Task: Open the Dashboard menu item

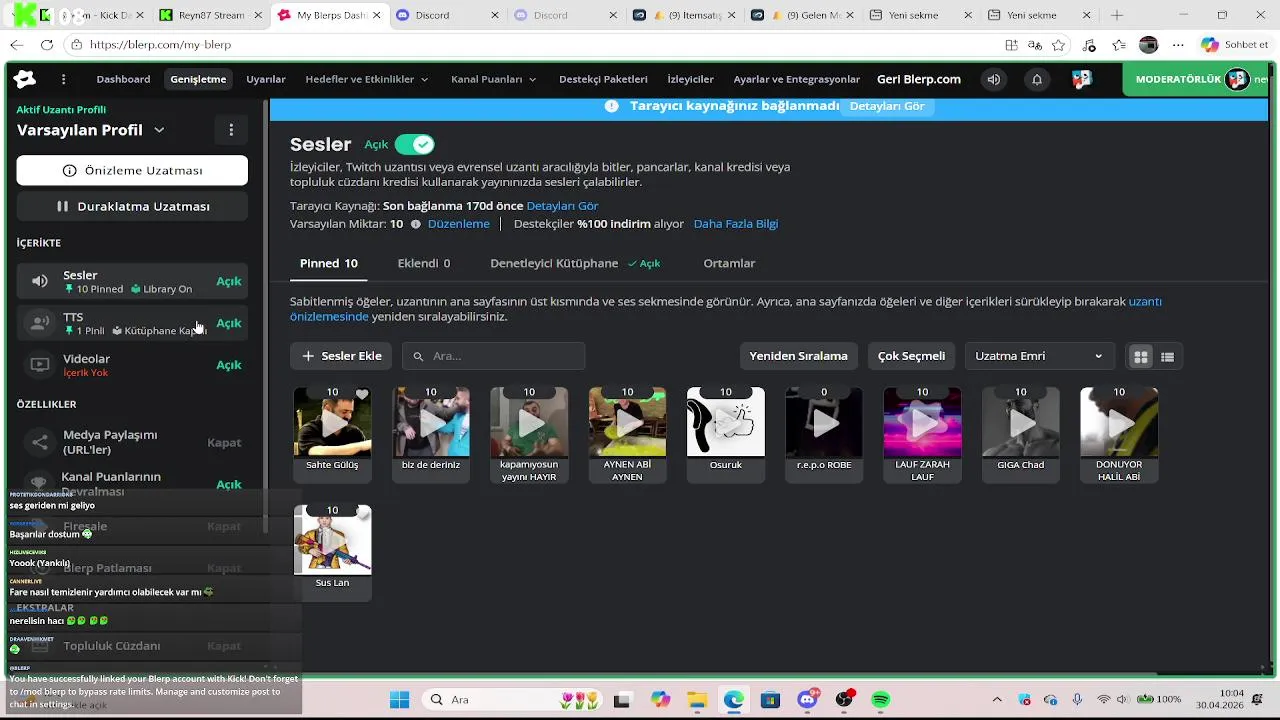Action: (123, 79)
